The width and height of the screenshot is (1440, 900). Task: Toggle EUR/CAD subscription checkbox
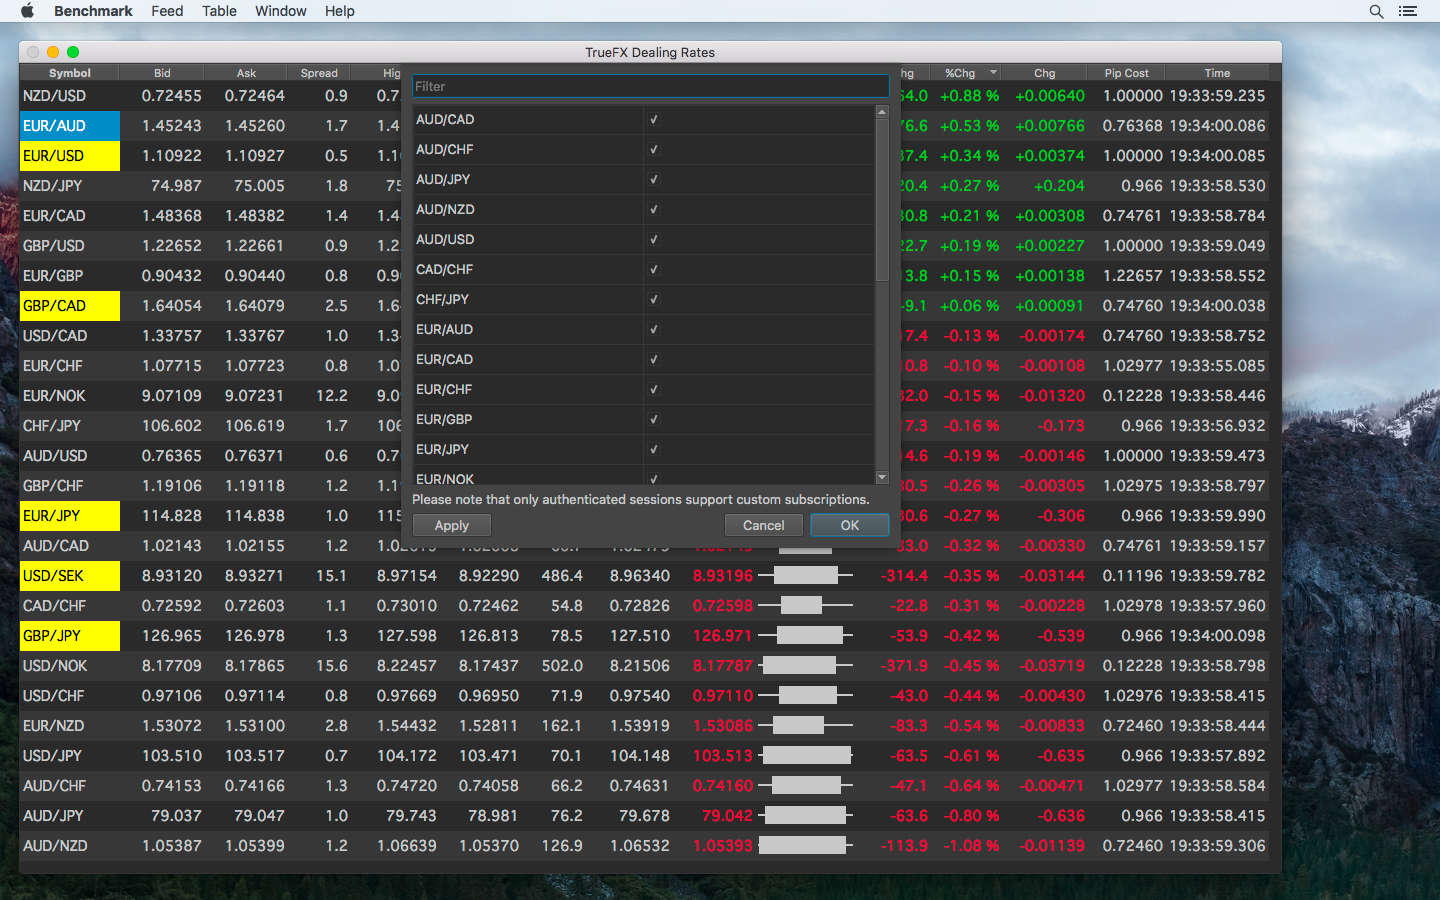click(x=654, y=359)
